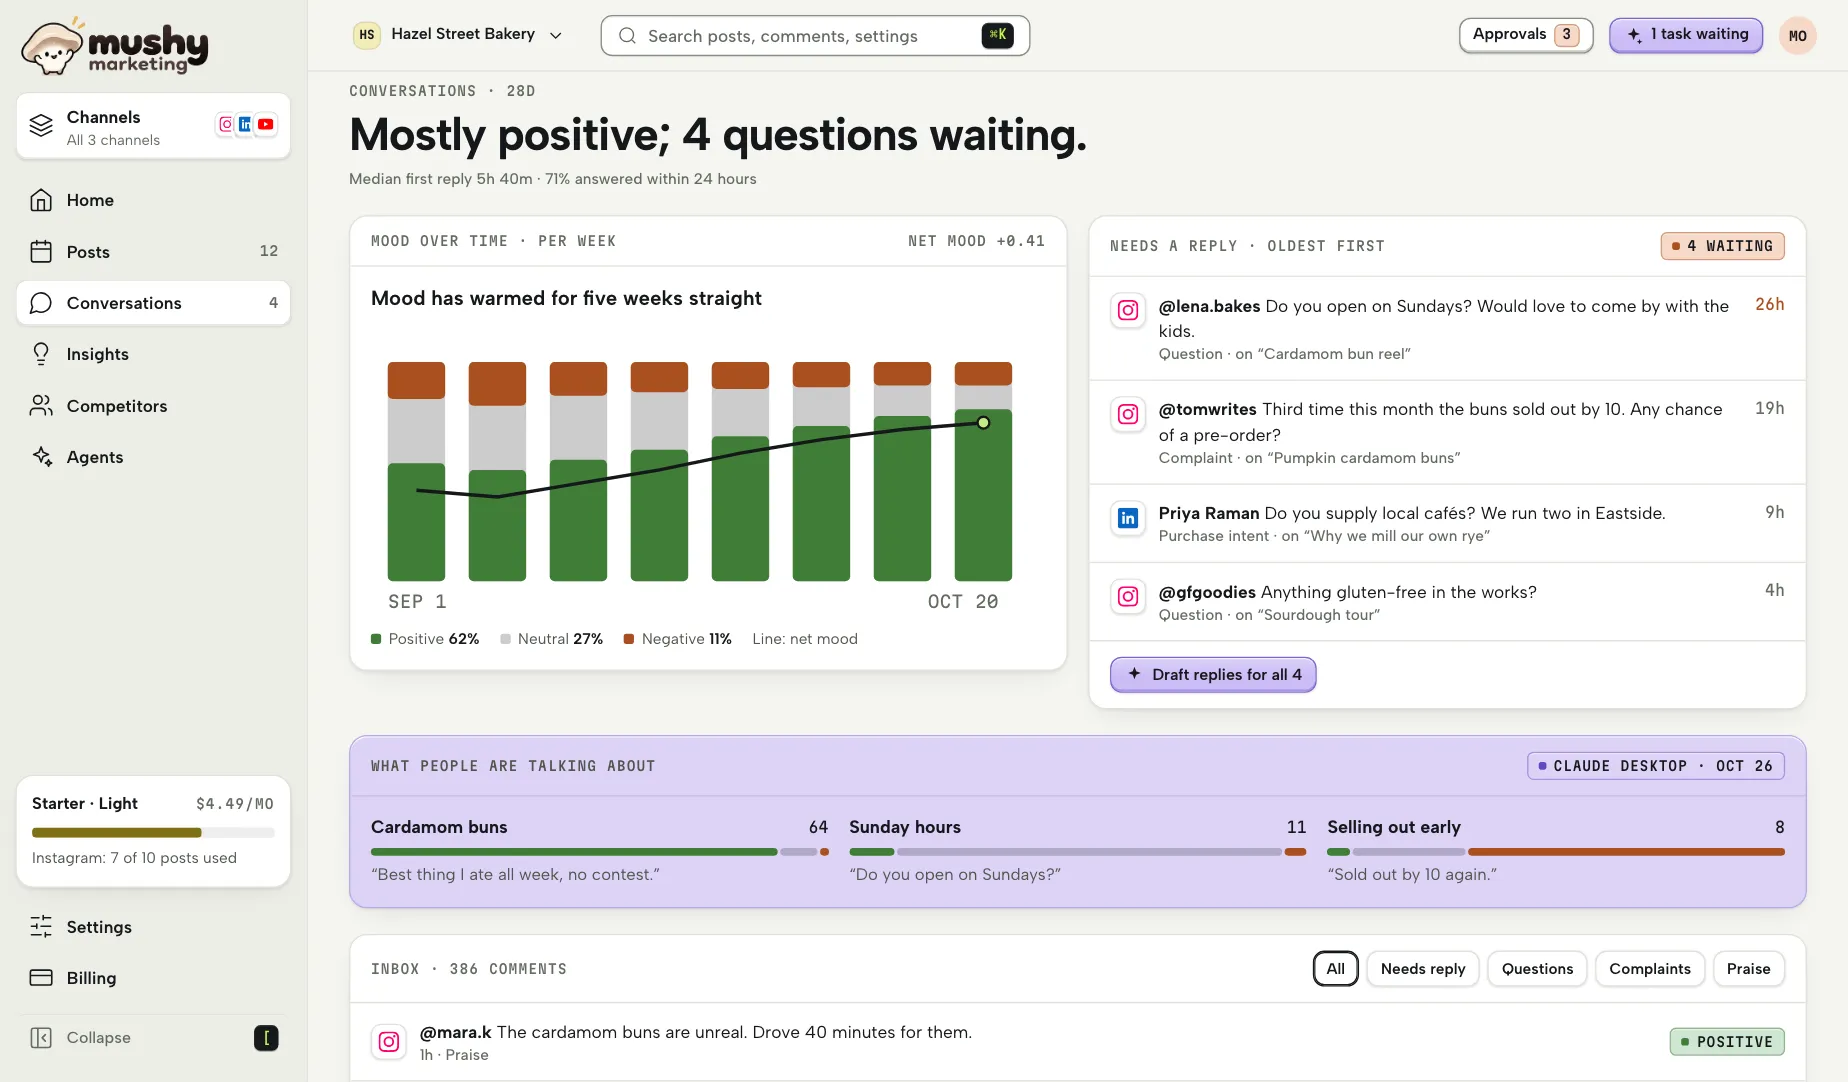Click the Instagram posts usage progress bar
Image resolution: width=1848 pixels, height=1082 pixels.
(153, 832)
